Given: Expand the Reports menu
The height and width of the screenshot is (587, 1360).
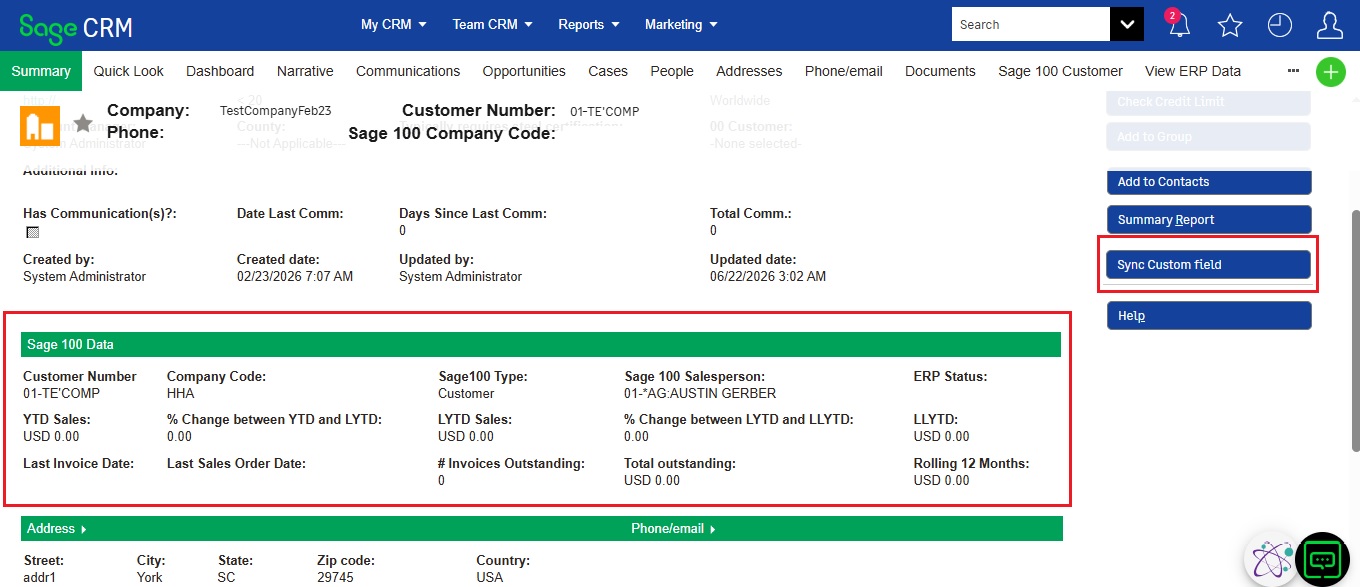Looking at the screenshot, I should point(589,25).
